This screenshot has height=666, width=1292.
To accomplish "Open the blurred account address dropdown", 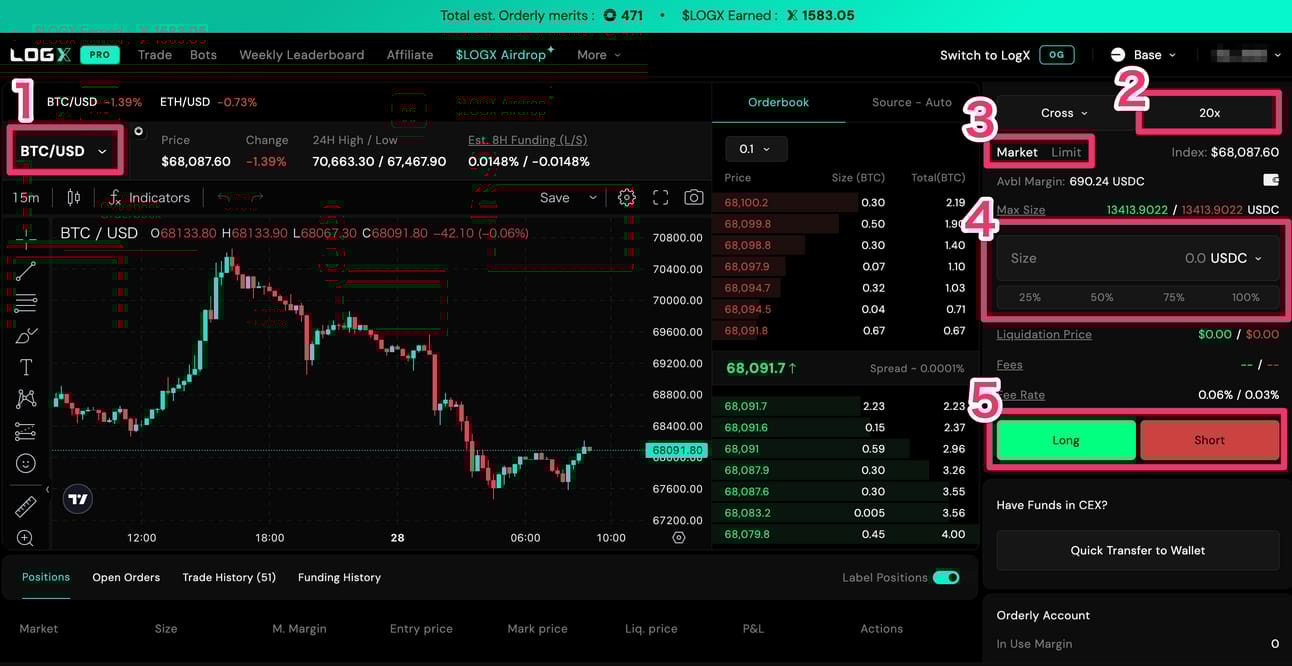I will [1245, 55].
